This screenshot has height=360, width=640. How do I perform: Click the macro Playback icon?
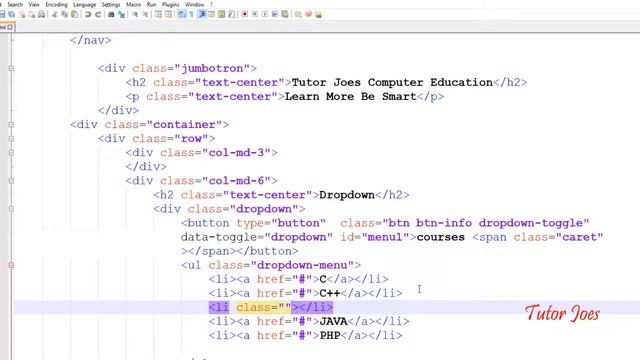[265, 14]
